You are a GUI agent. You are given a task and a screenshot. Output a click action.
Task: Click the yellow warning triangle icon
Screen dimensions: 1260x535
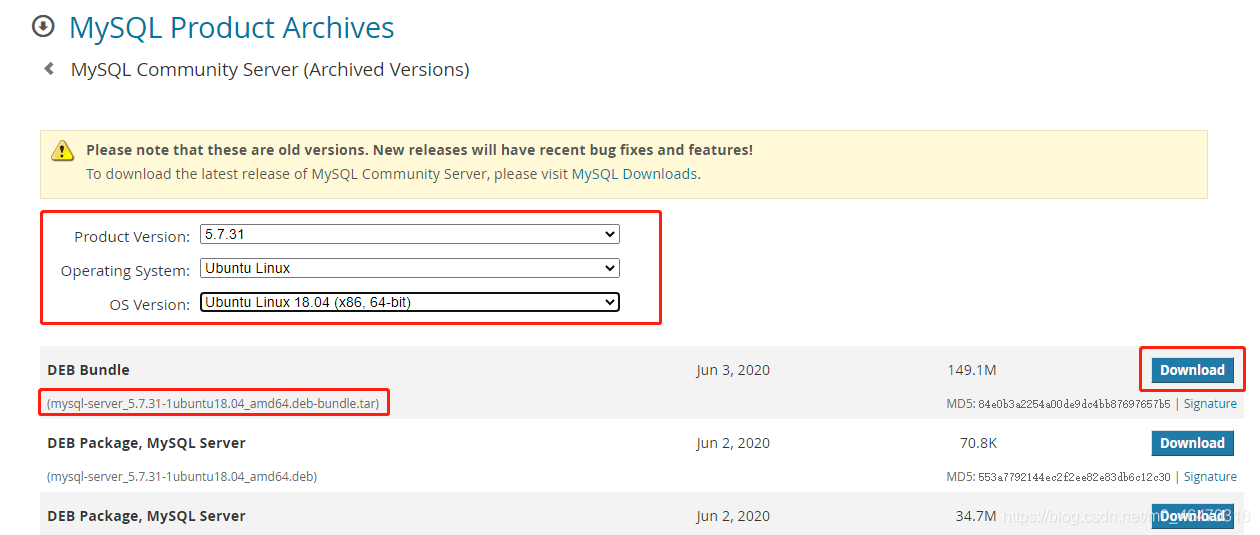point(63,151)
